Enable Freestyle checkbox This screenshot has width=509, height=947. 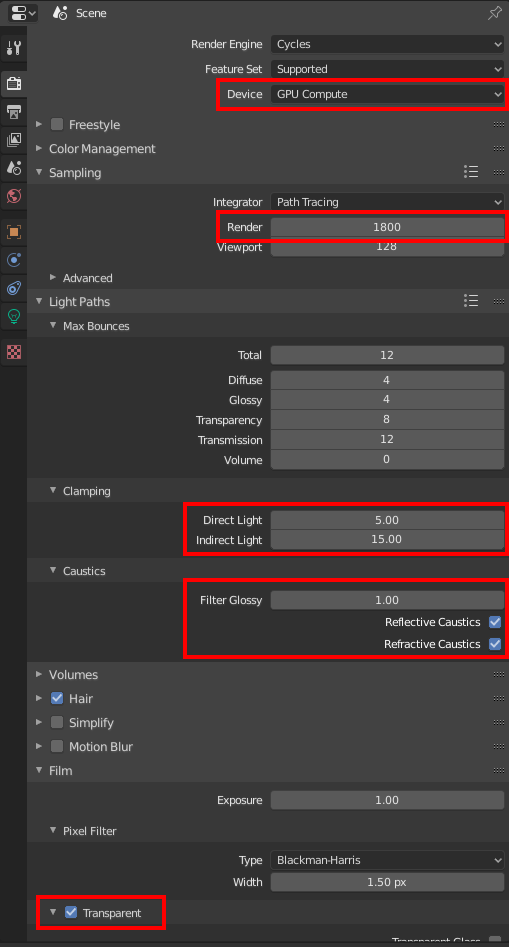[x=57, y=124]
